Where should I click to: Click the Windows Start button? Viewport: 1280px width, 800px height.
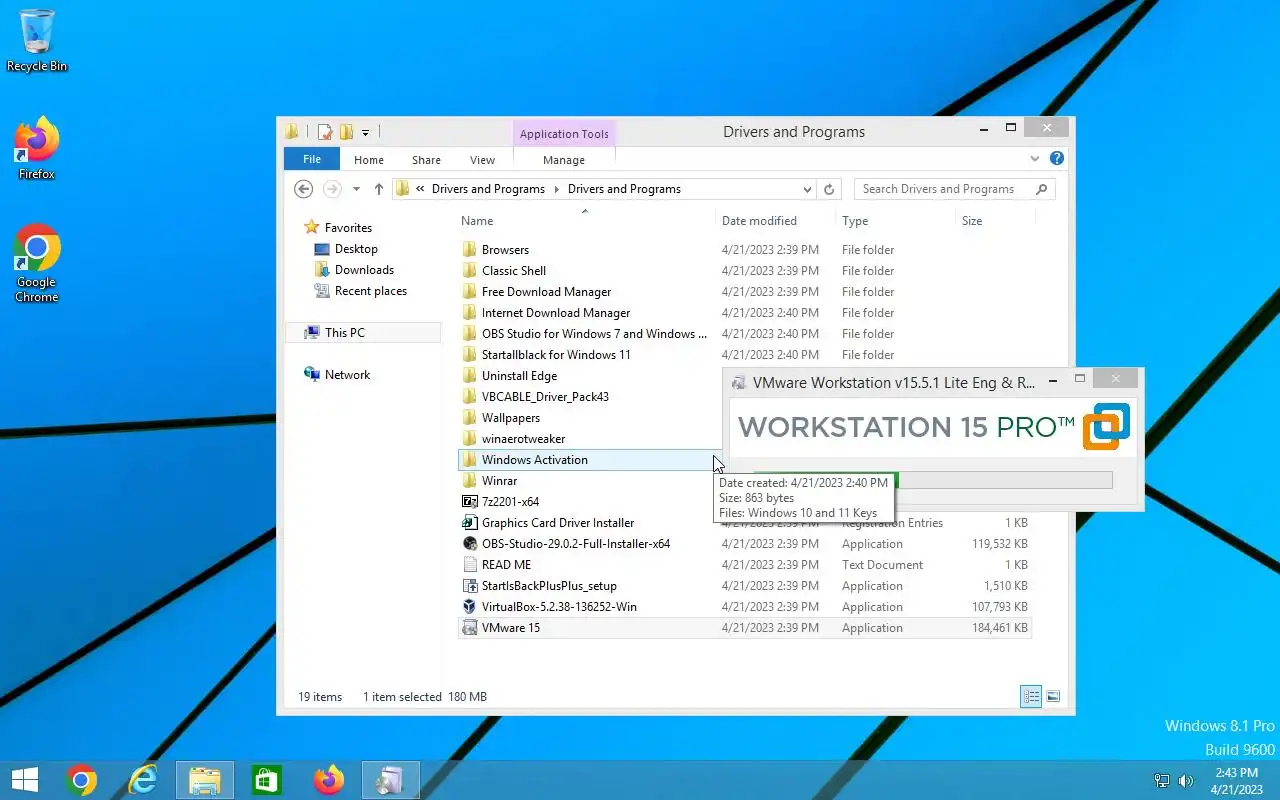coord(25,780)
